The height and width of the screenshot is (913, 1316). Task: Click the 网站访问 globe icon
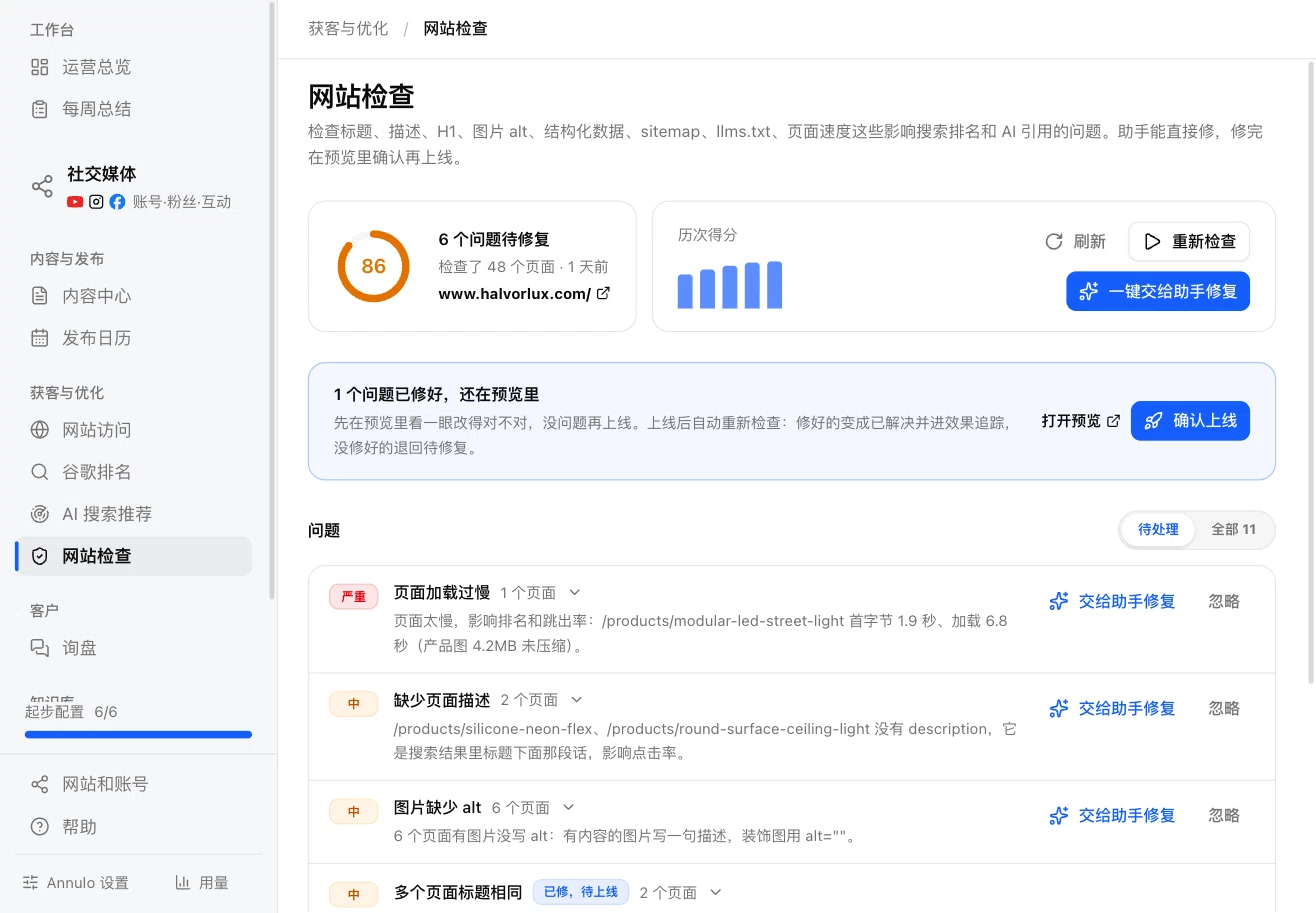[40, 430]
